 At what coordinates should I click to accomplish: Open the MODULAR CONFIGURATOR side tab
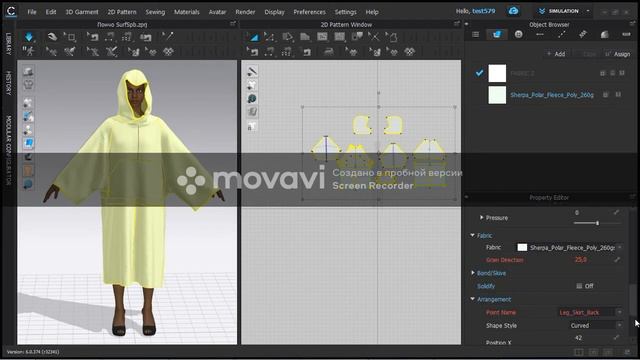8,150
